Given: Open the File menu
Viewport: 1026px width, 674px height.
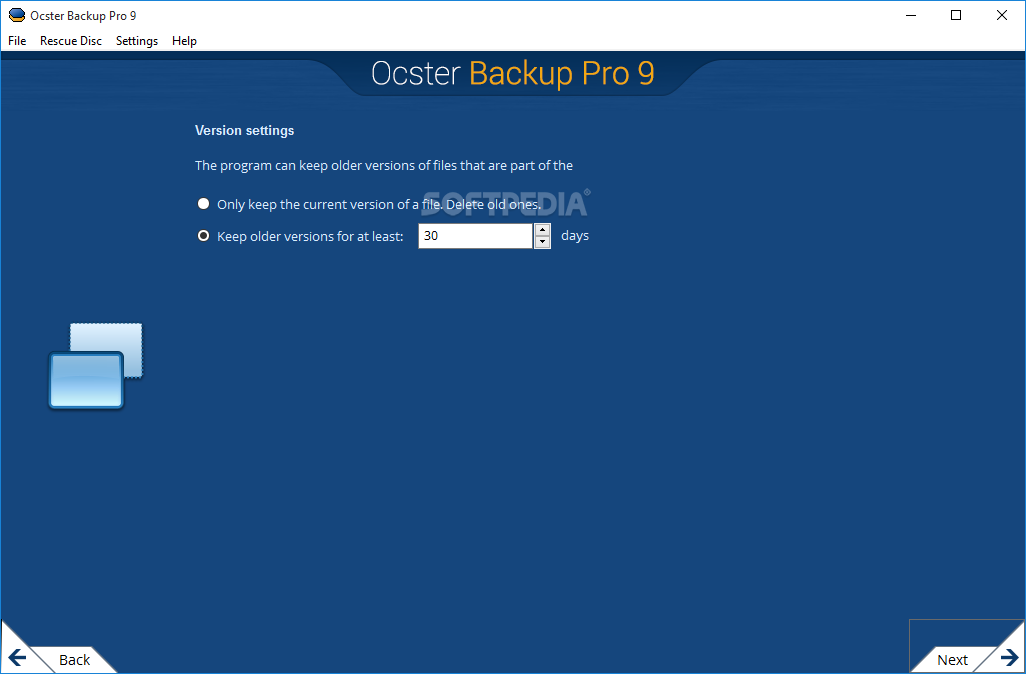Looking at the screenshot, I should click(17, 41).
